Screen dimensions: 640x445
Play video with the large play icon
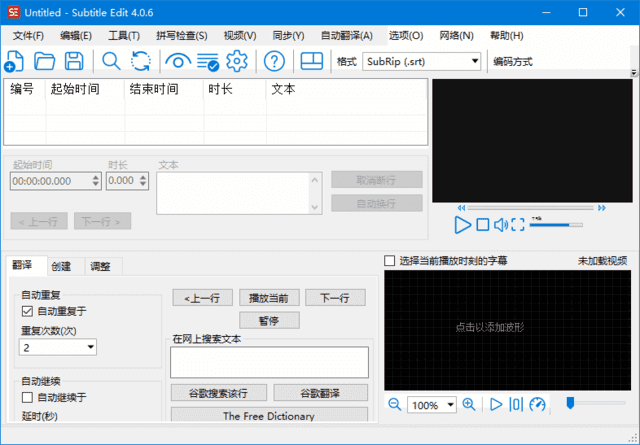pos(462,225)
